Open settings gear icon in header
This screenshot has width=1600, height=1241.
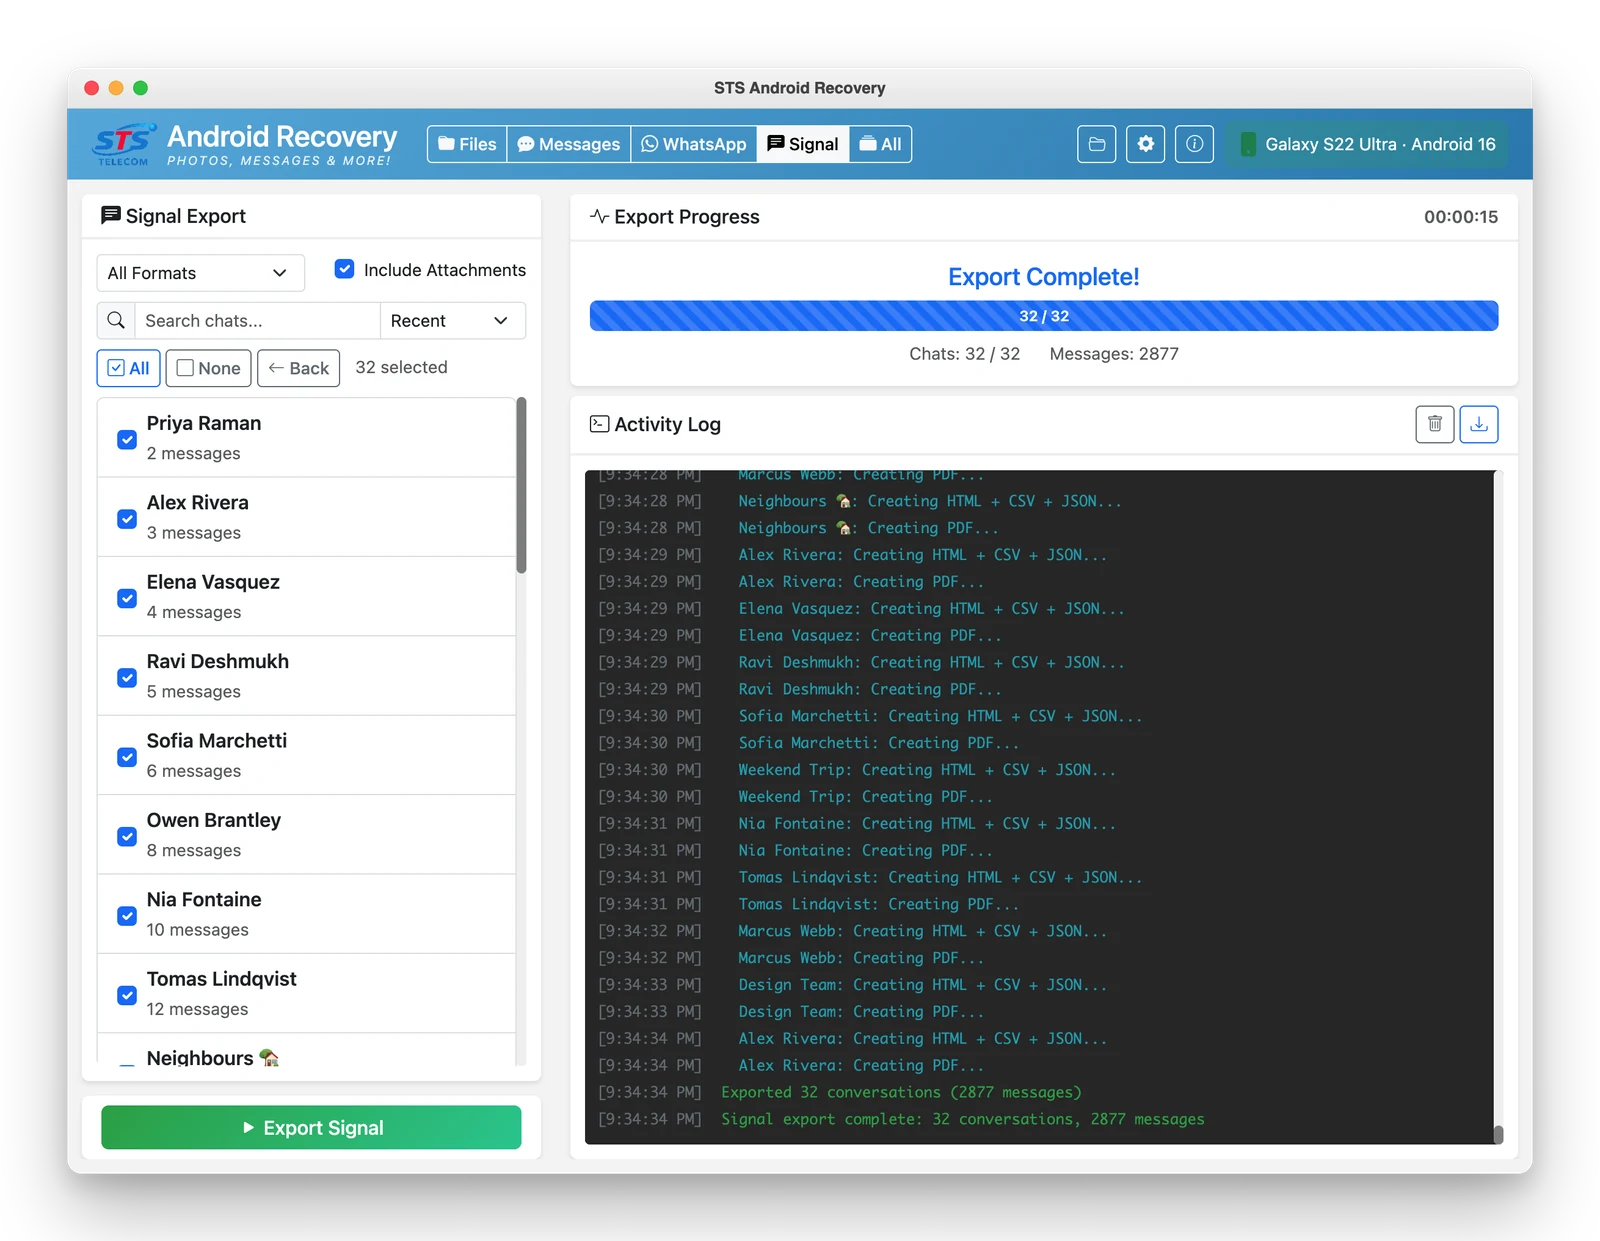pos(1145,144)
